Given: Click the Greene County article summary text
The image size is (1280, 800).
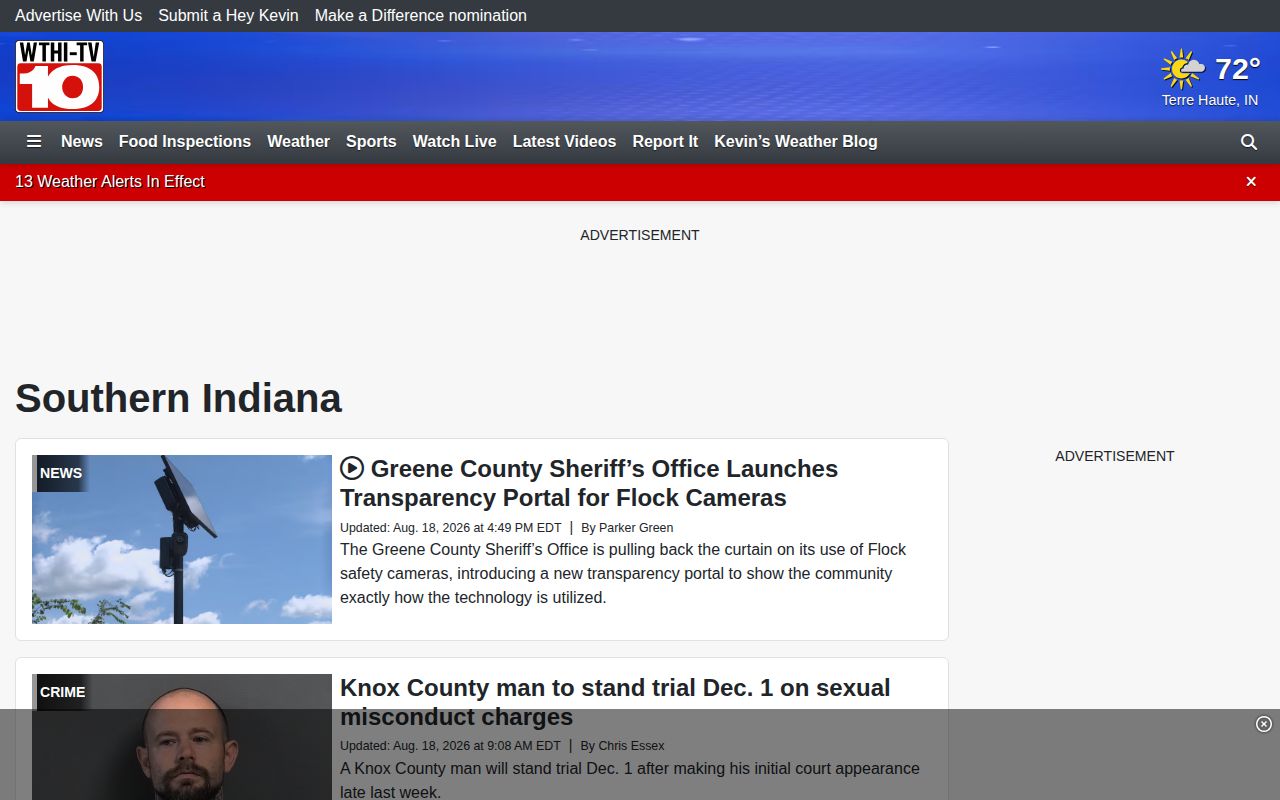Looking at the screenshot, I should [x=623, y=574].
